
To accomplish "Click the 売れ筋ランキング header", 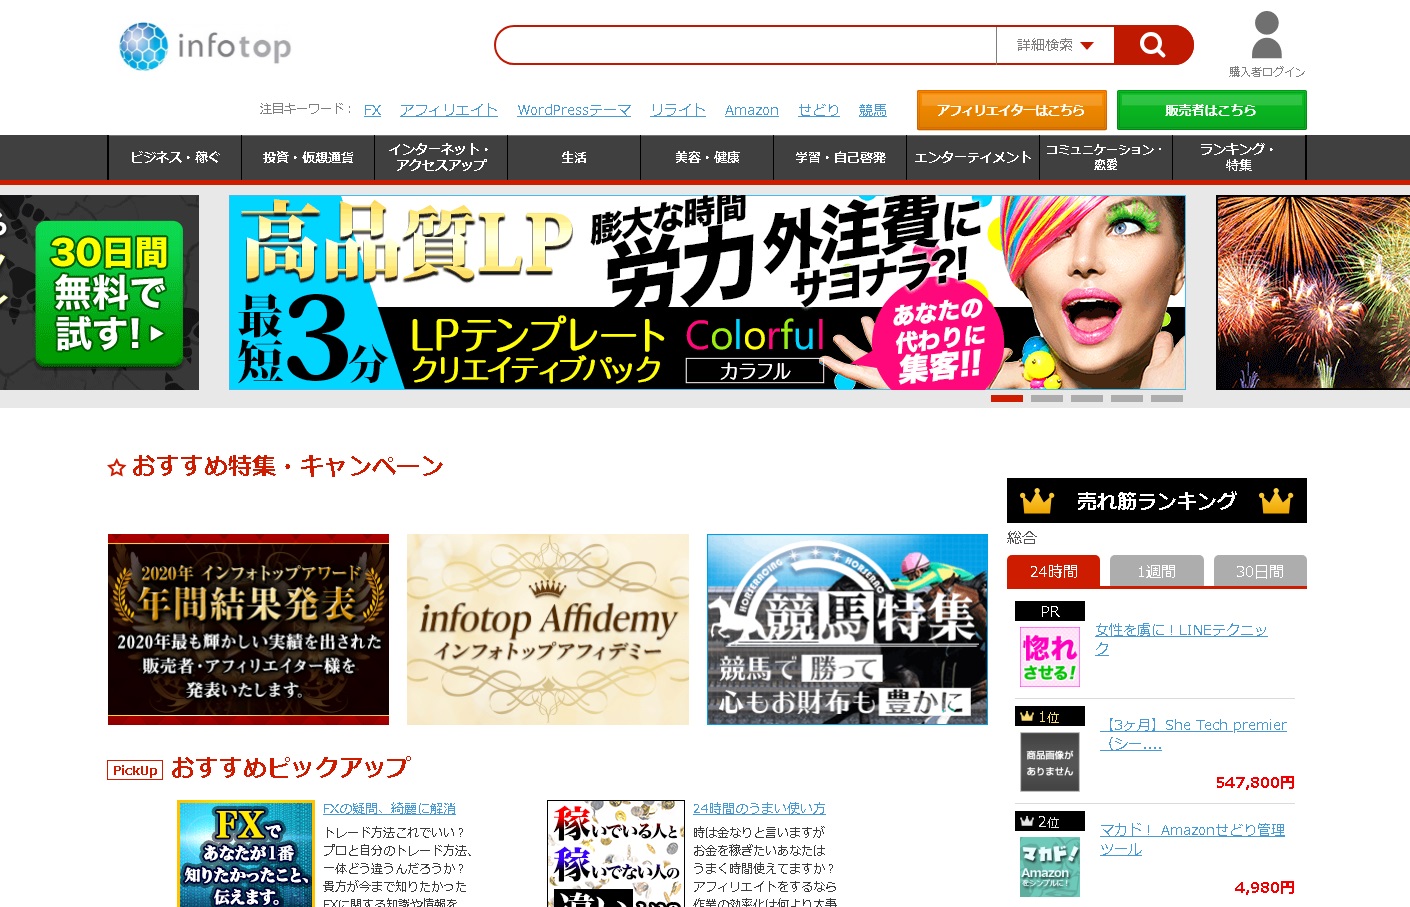I will [x=1157, y=500].
